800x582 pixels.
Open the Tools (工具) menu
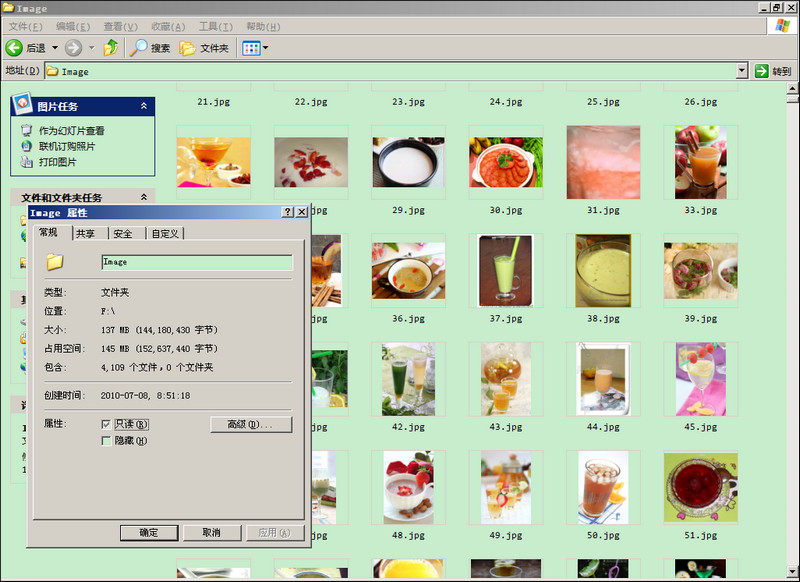tap(215, 26)
